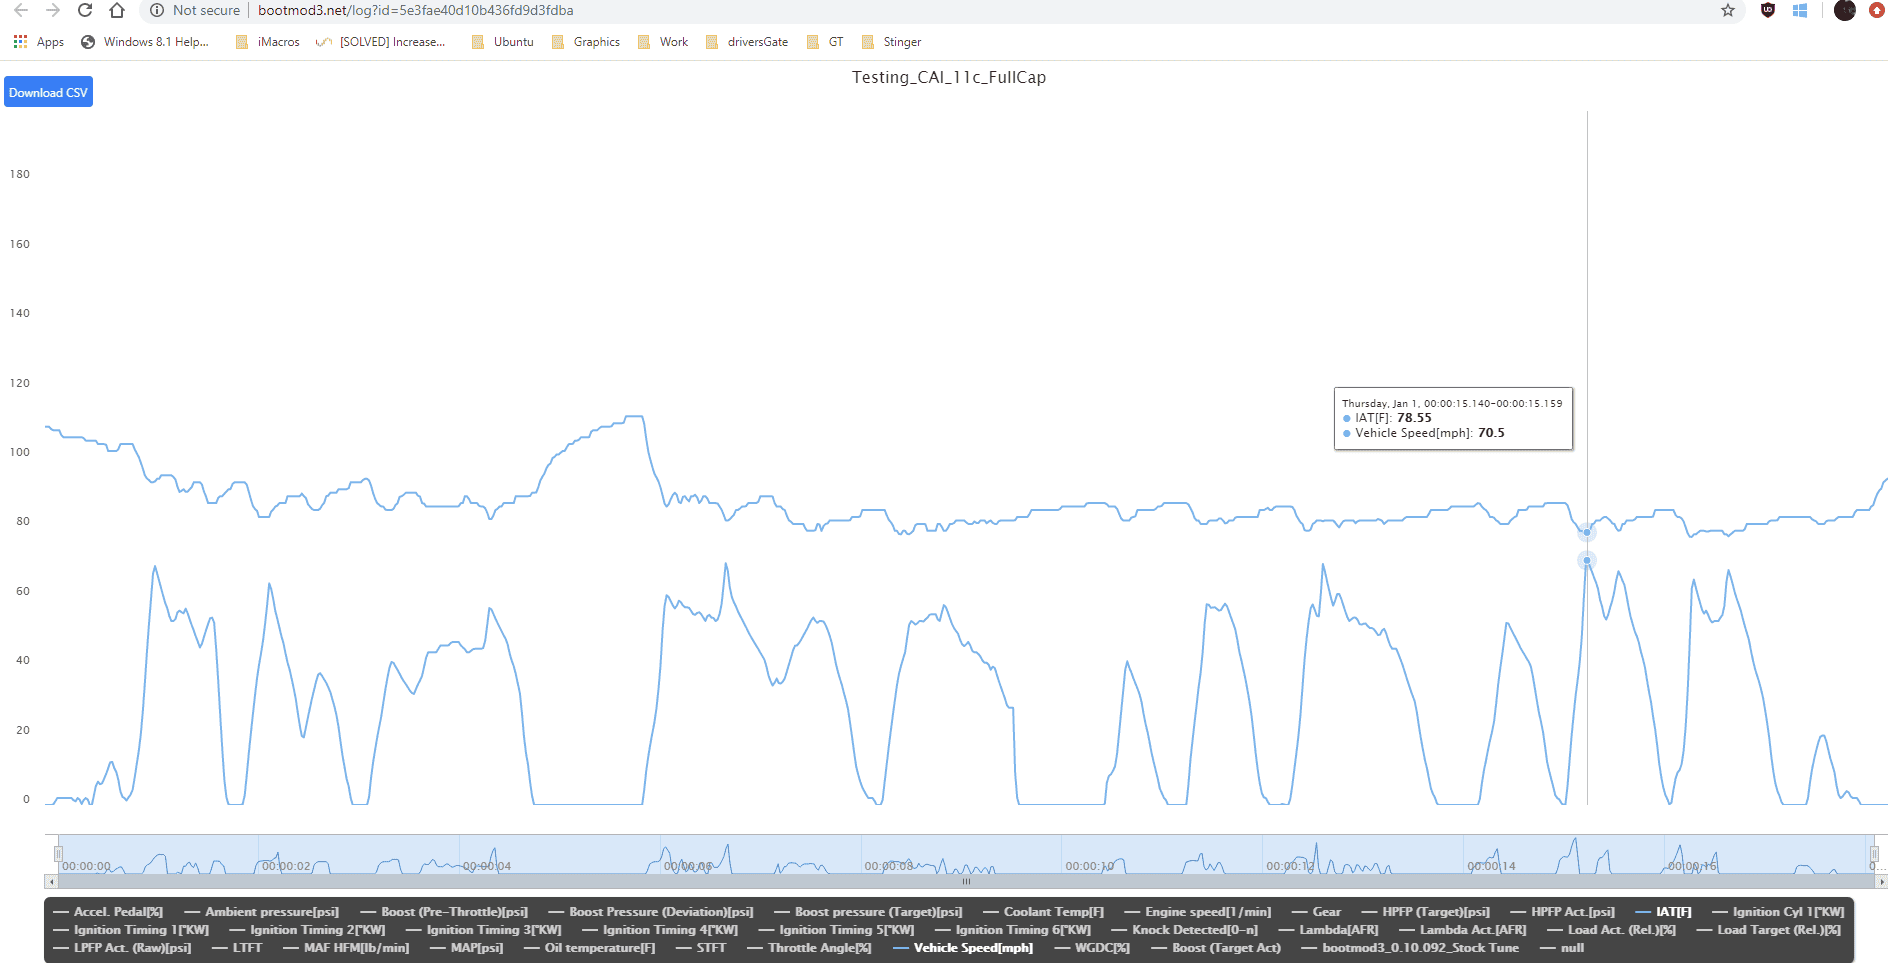1888x963 pixels.
Task: Click the uBlock shield extension icon
Action: [1768, 10]
